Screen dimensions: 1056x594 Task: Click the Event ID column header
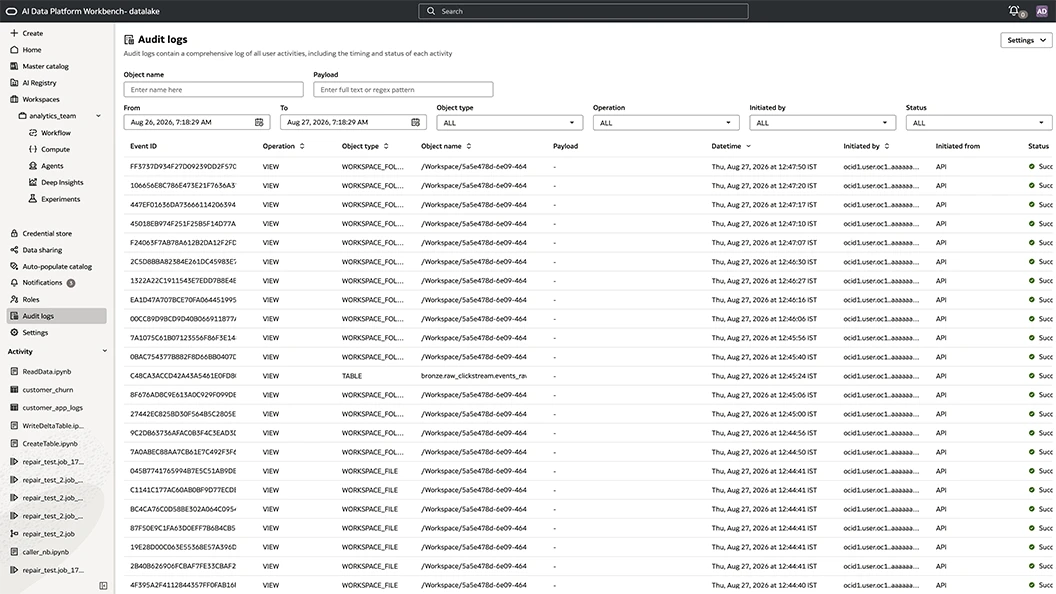[x=143, y=146]
